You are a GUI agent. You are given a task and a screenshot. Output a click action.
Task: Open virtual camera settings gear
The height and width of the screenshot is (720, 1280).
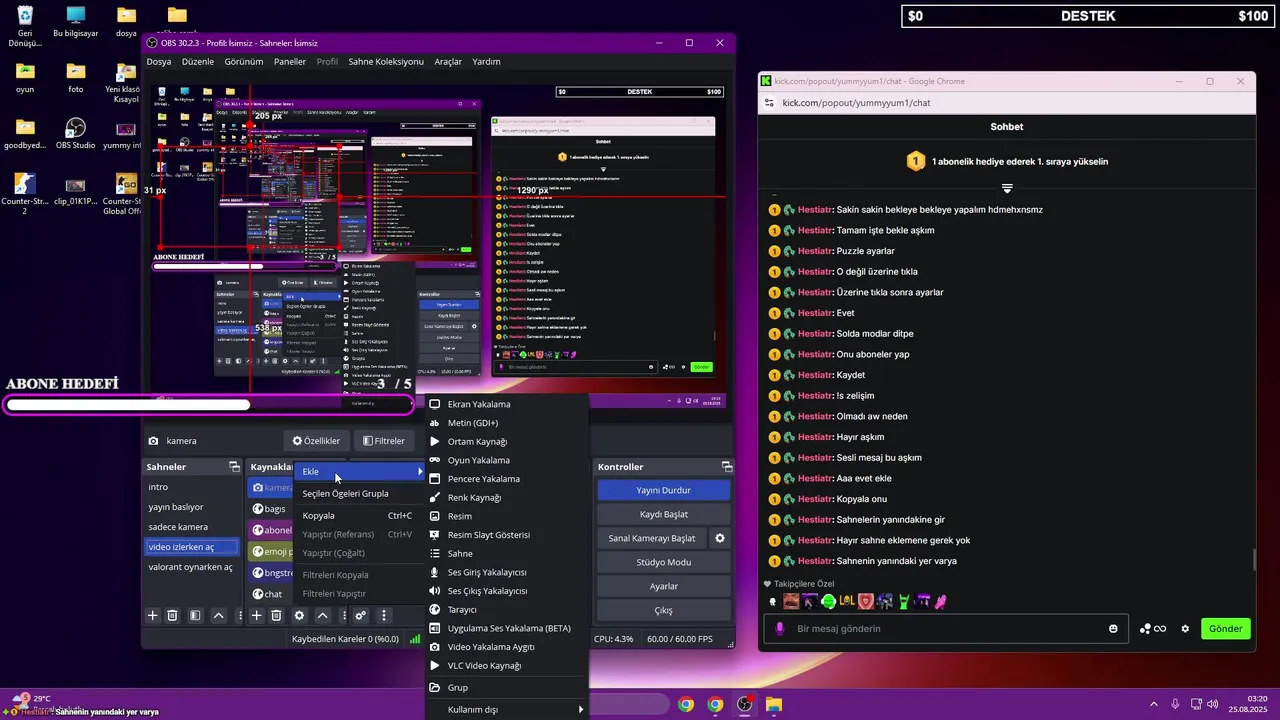pos(719,538)
